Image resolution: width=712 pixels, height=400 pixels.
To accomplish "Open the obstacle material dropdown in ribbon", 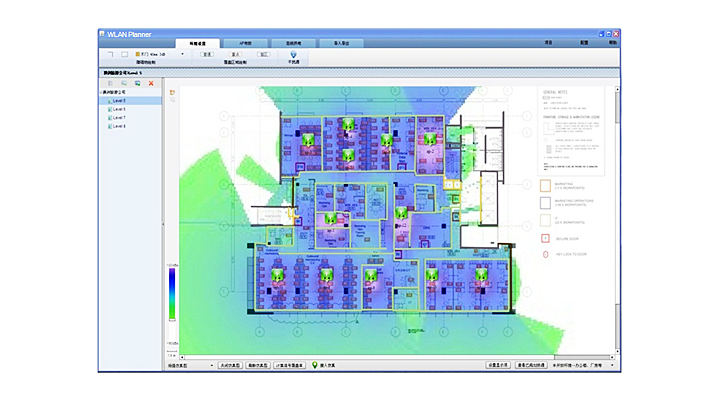I will point(181,54).
